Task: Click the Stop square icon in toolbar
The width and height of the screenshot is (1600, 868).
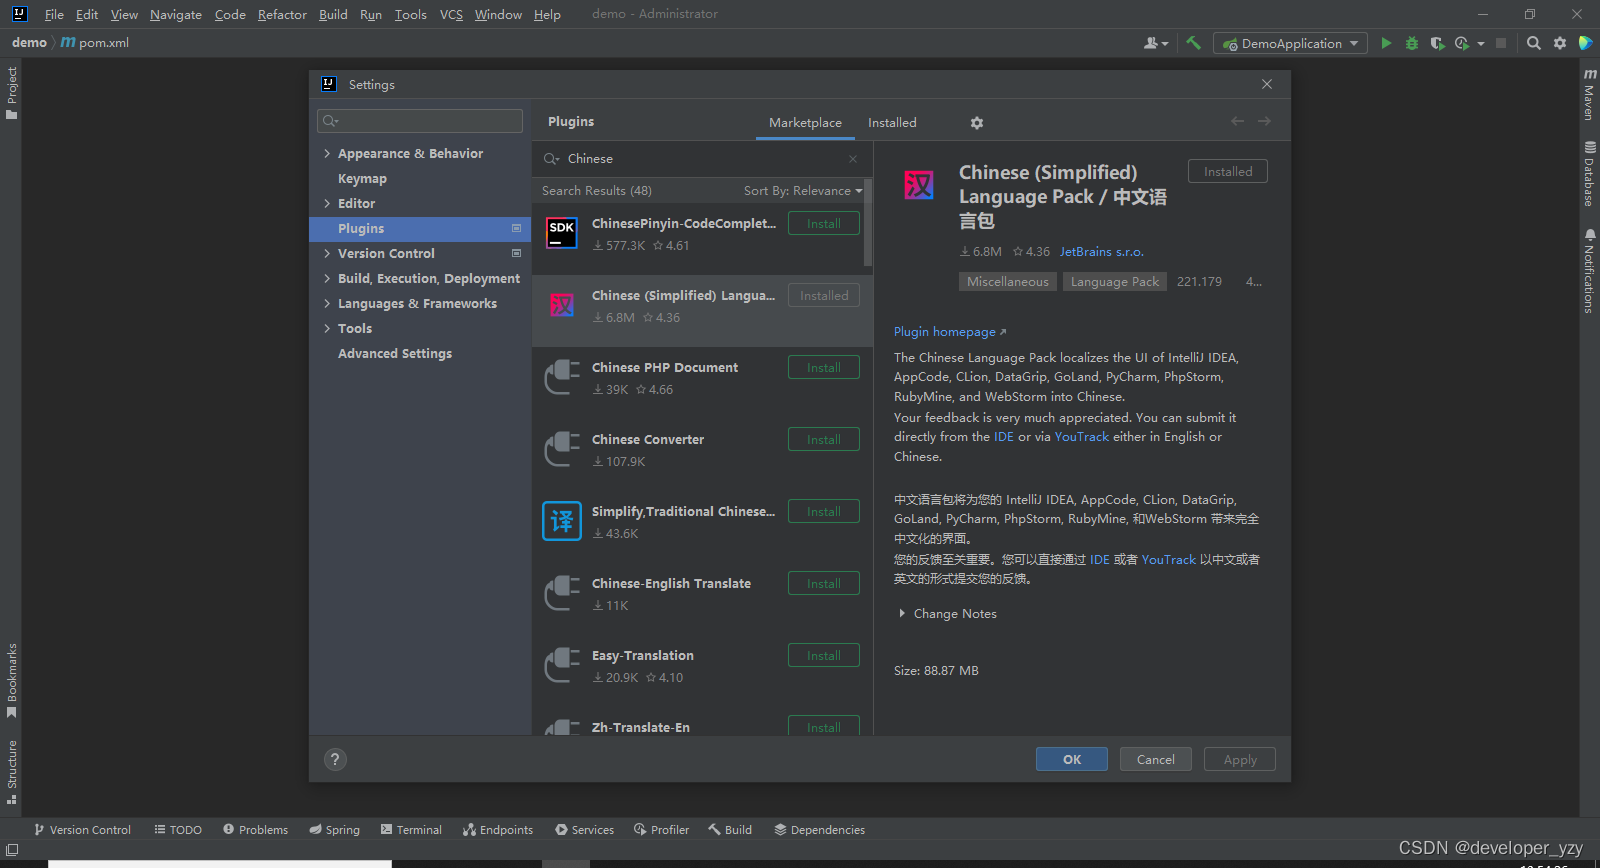Action: [x=1501, y=43]
